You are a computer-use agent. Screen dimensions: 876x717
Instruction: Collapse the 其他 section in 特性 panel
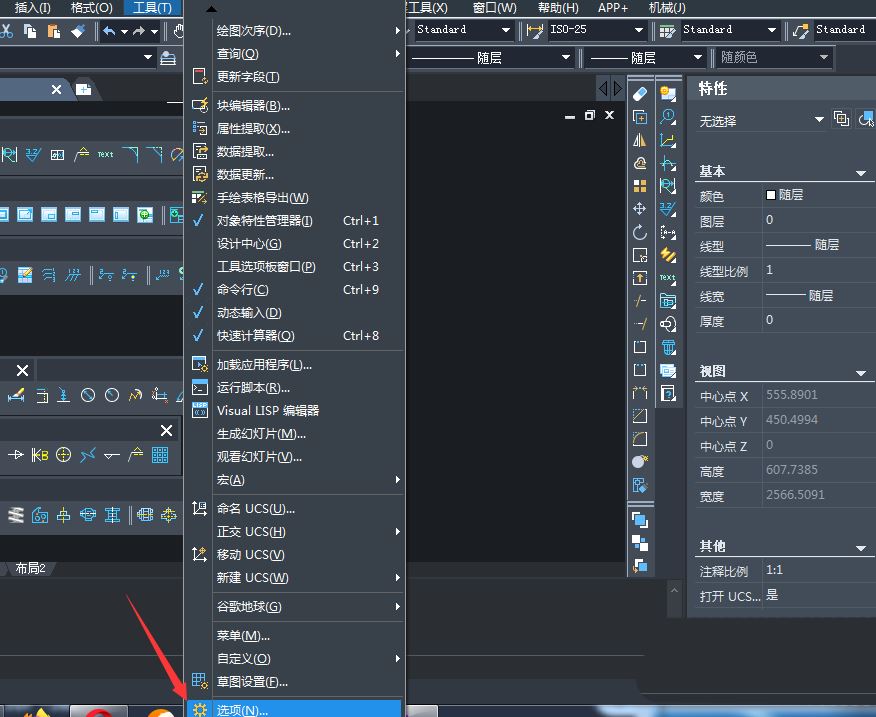[x=861, y=548]
